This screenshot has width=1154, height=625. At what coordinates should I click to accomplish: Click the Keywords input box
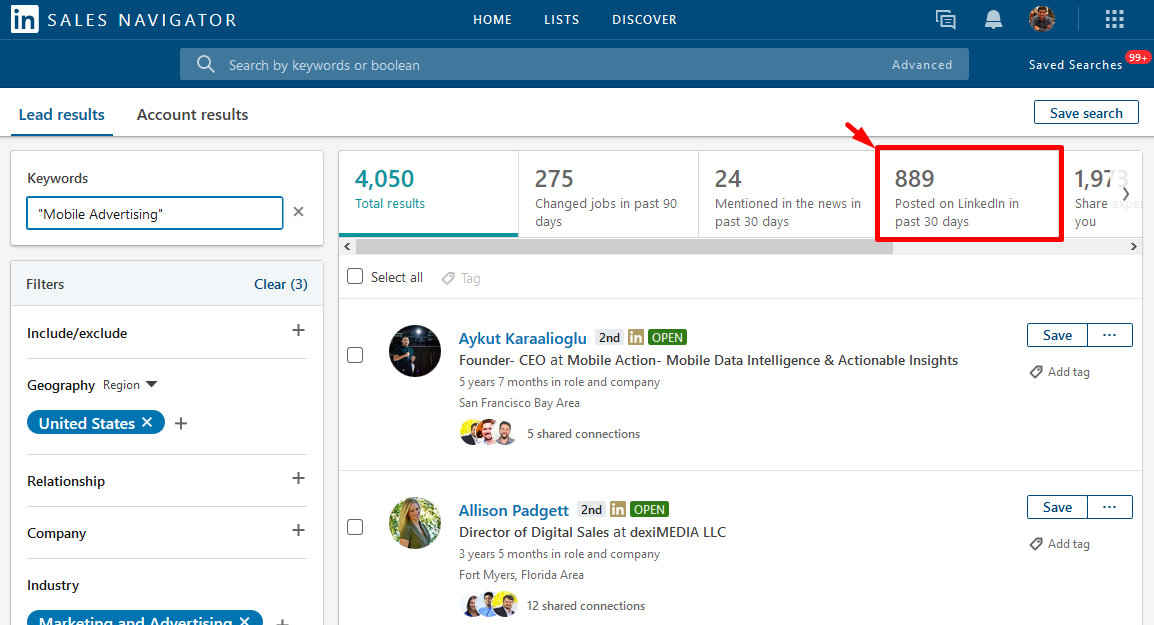coord(155,213)
